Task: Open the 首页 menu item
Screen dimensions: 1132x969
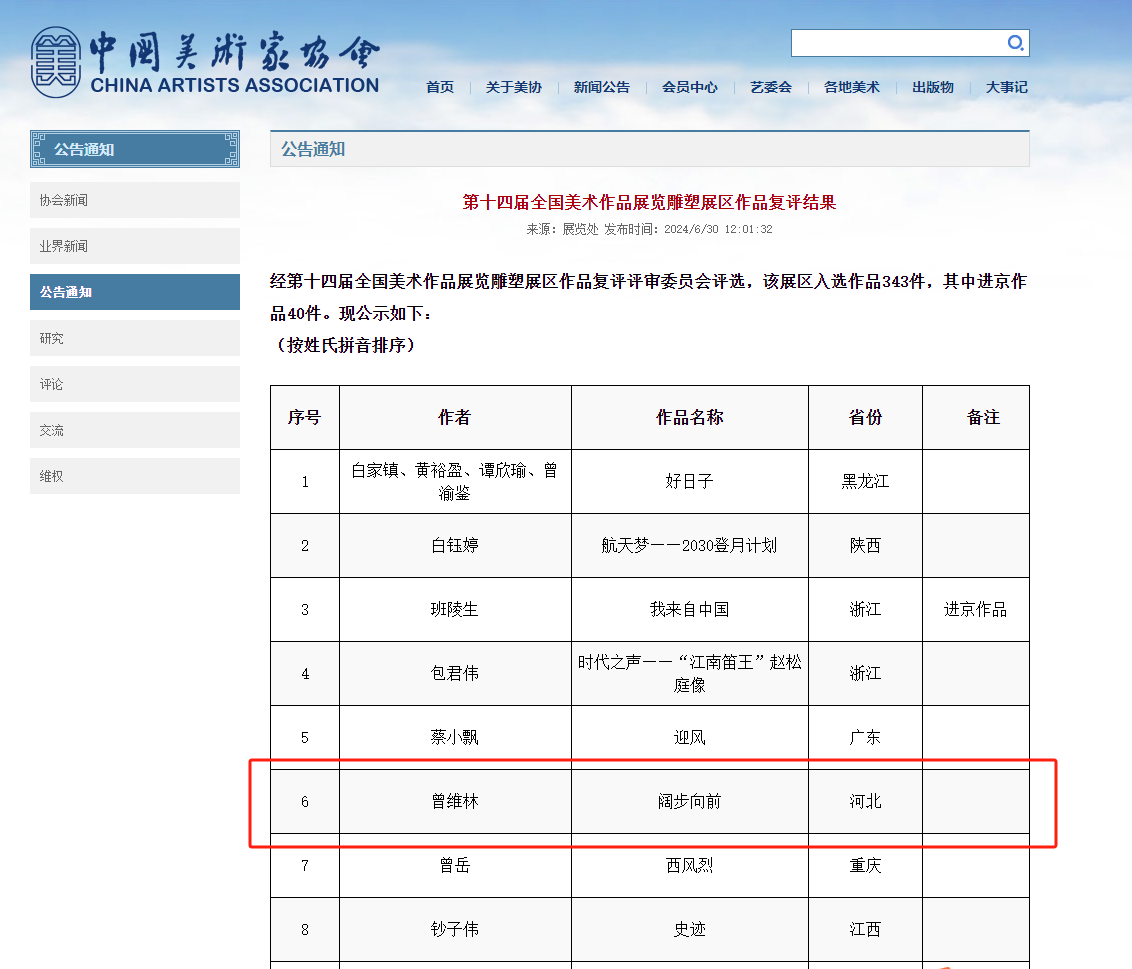Action: click(440, 87)
